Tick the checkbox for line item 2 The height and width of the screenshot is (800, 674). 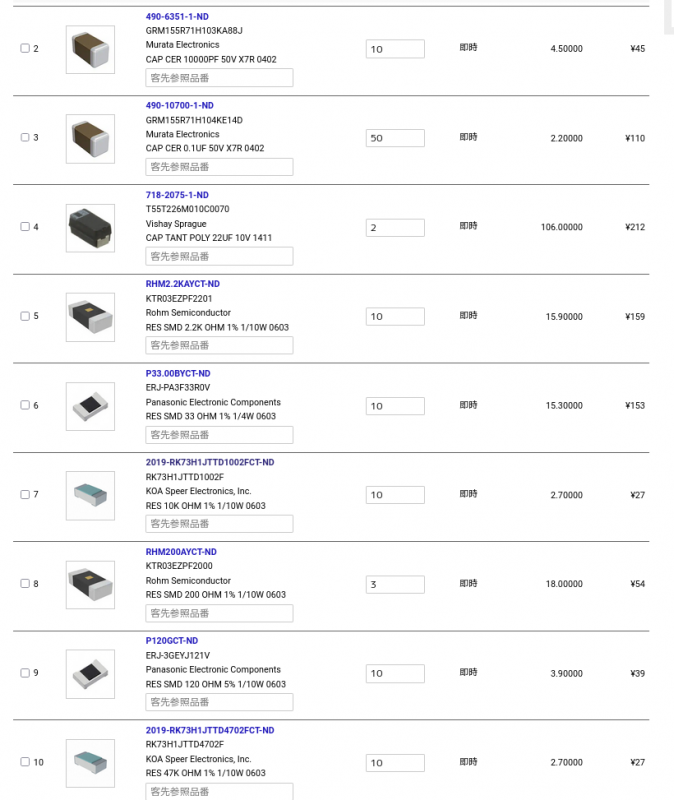25,49
